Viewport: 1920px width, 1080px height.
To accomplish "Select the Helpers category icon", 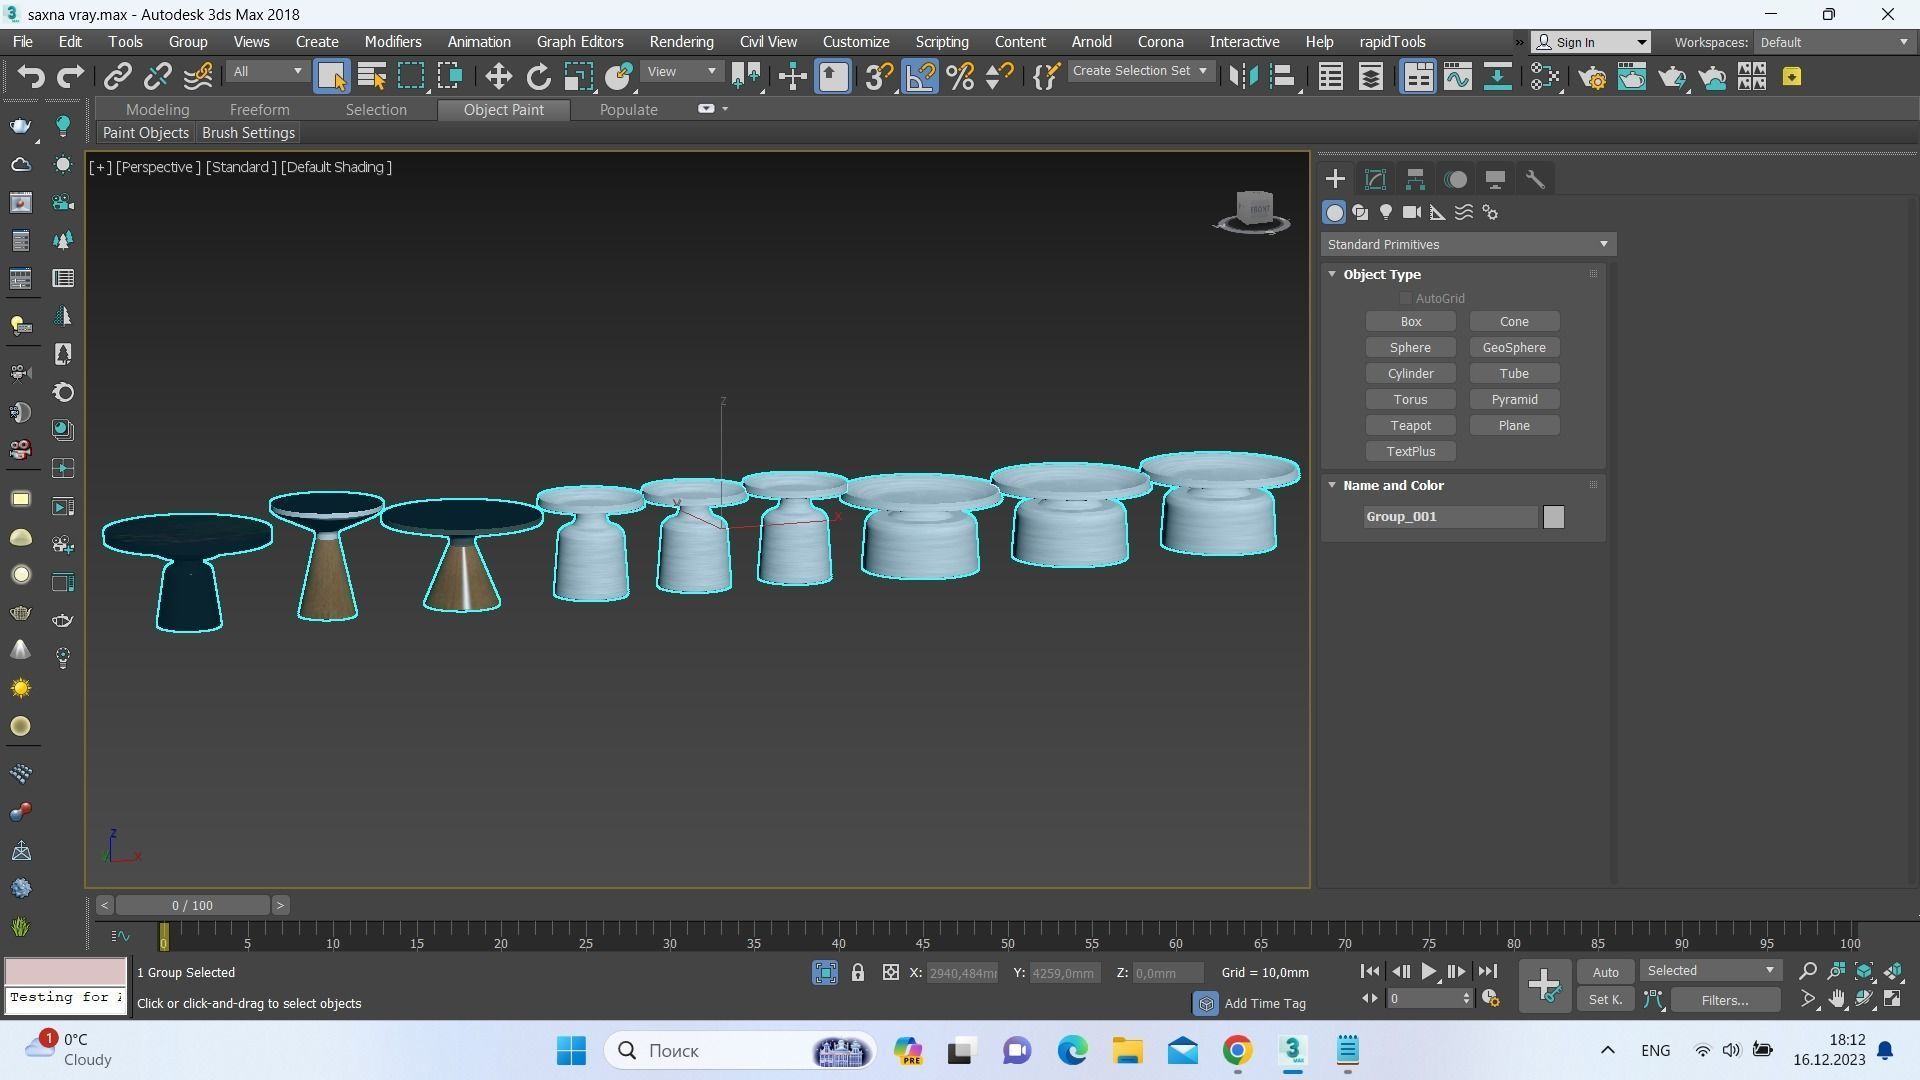I will click(1438, 212).
